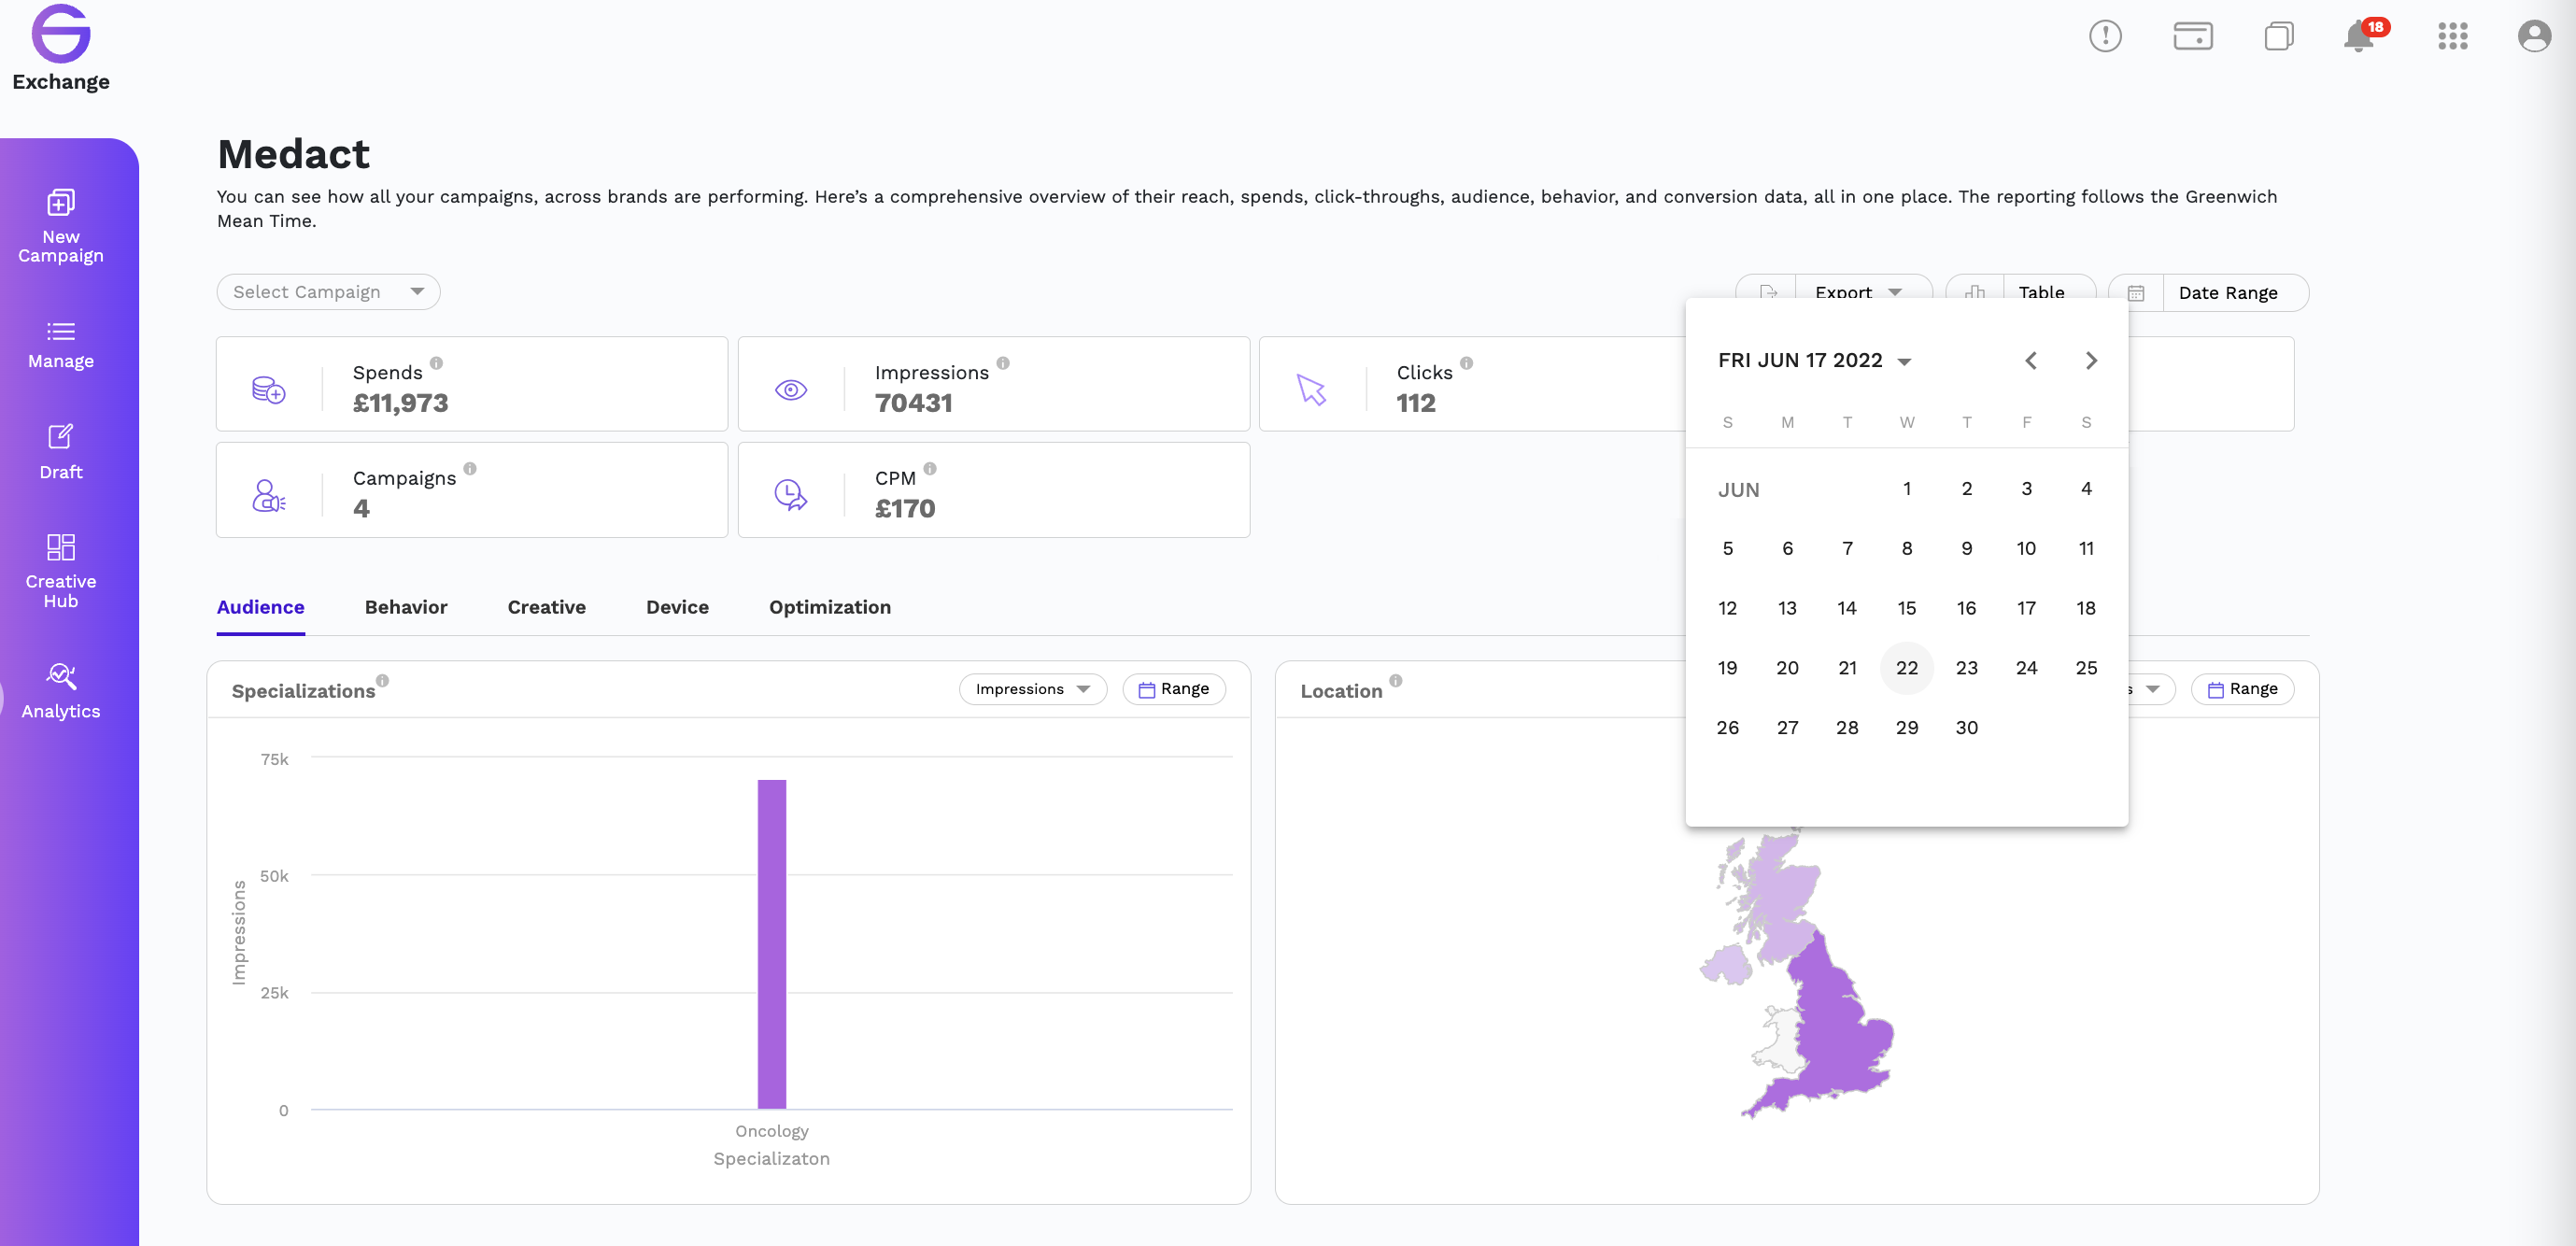
Task: Open Impressions dropdown in Specializations panel
Action: click(1032, 689)
